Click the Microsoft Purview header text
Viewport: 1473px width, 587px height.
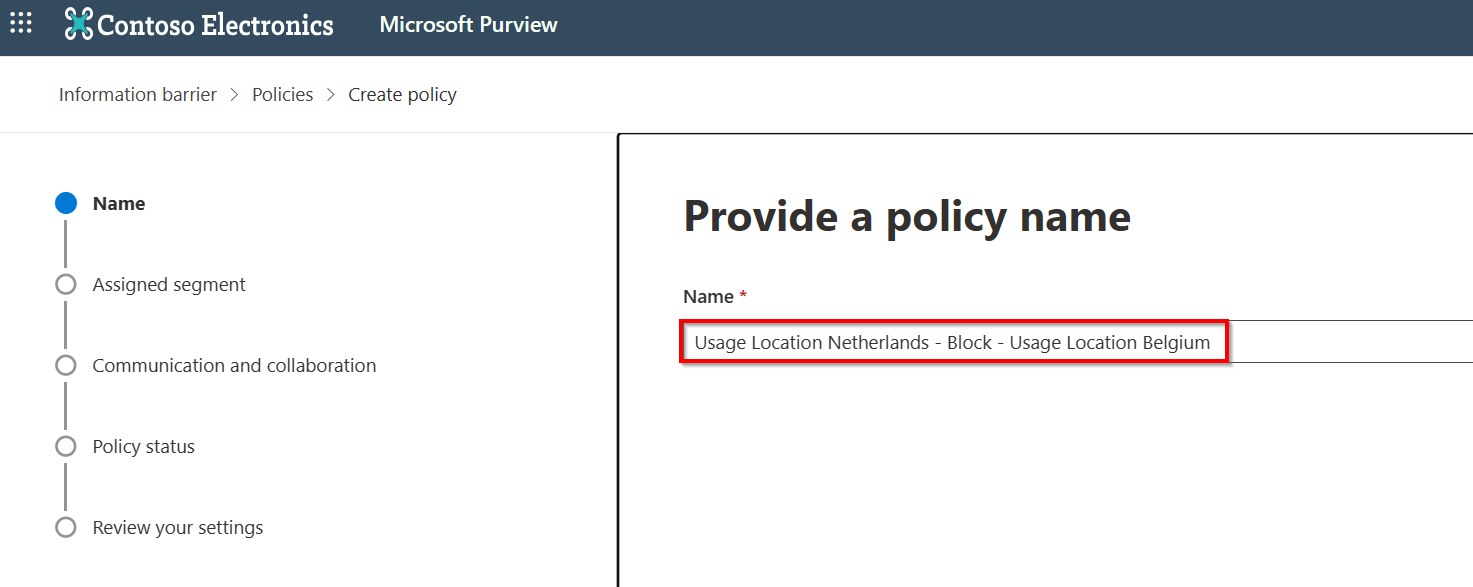[468, 24]
